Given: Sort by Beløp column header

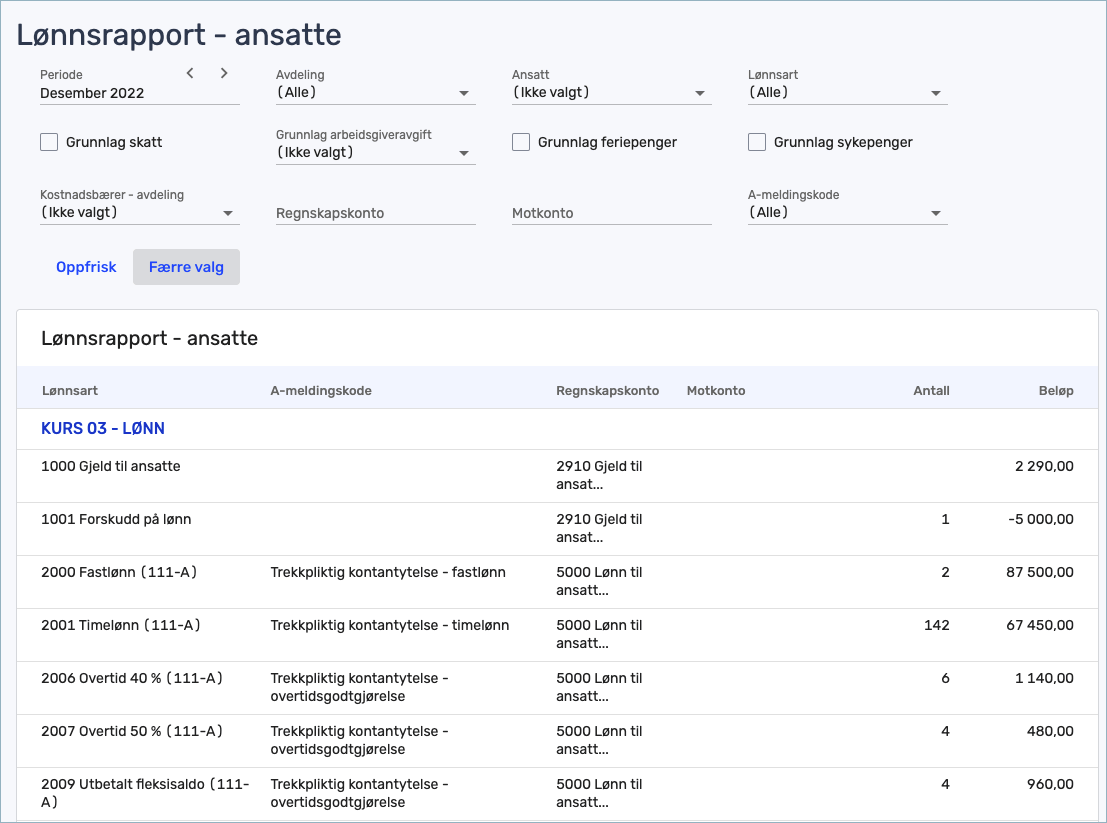Looking at the screenshot, I should click(1055, 391).
